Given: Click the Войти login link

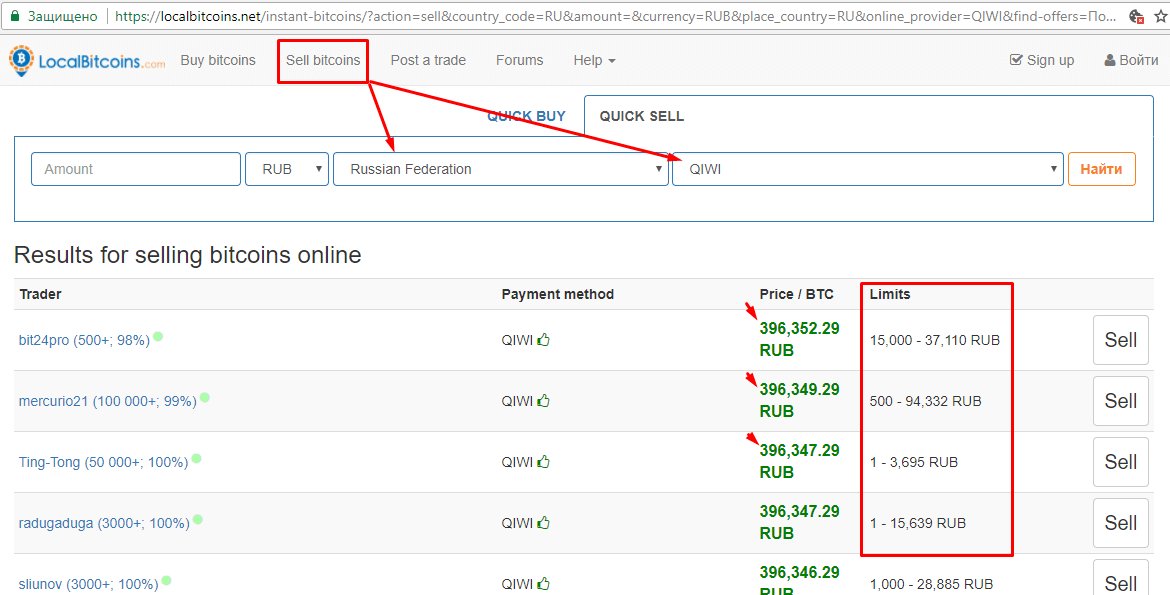Looking at the screenshot, I should (1131, 60).
